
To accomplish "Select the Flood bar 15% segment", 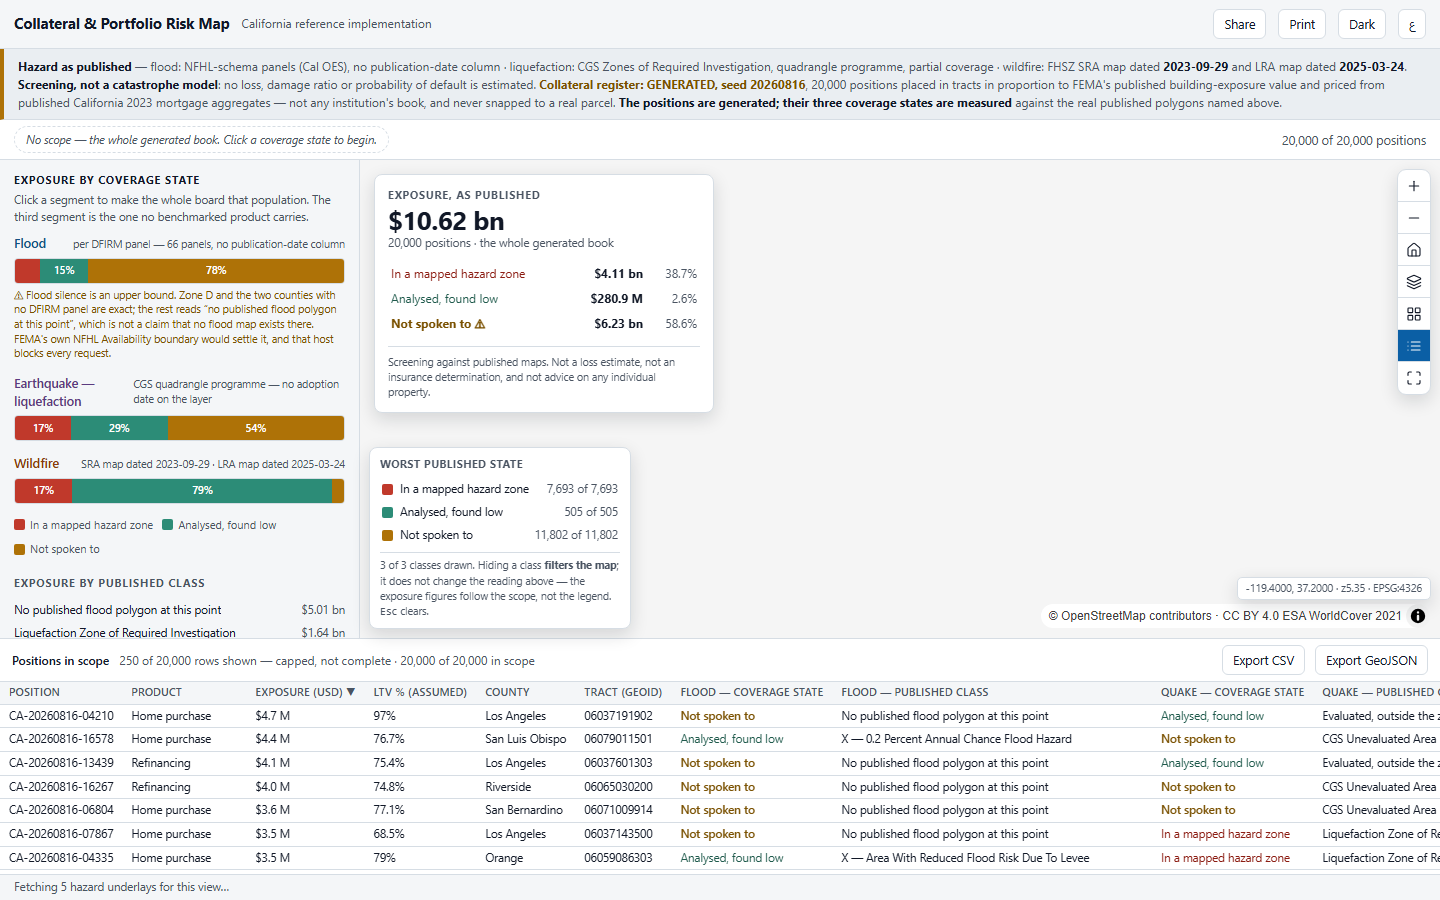I will (64, 271).
